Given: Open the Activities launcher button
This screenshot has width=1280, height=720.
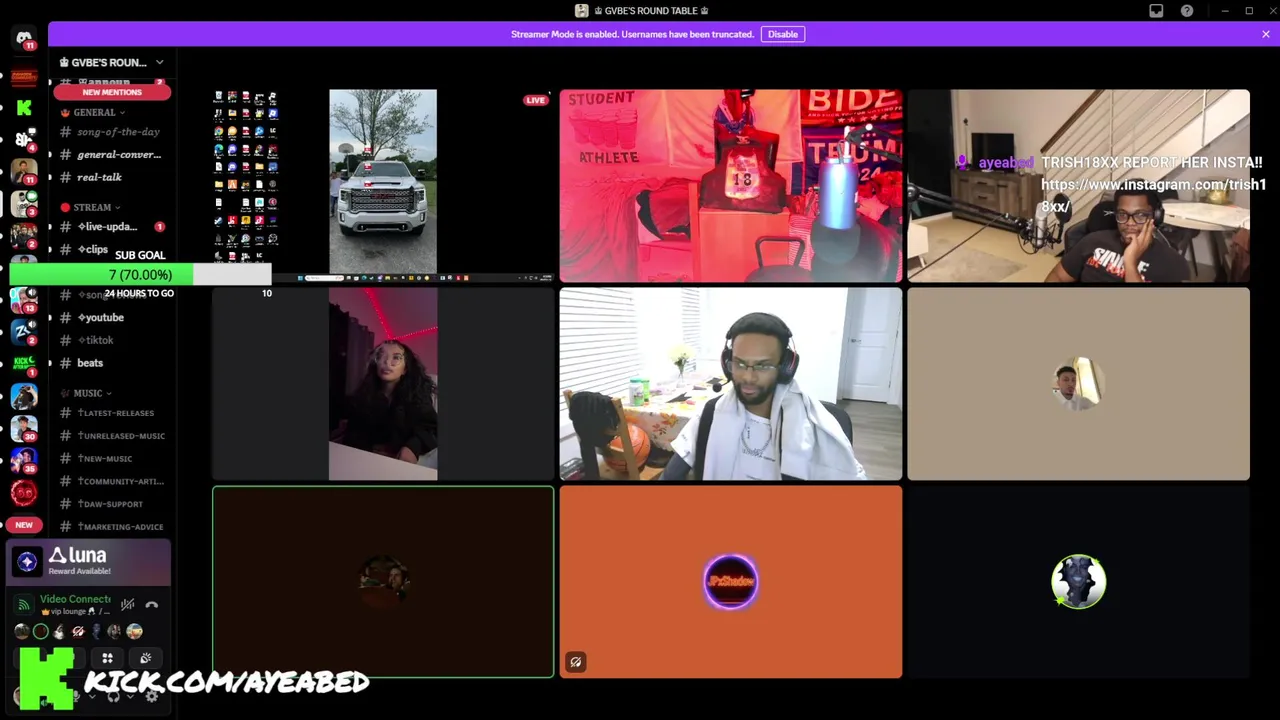Looking at the screenshot, I should coord(107,658).
